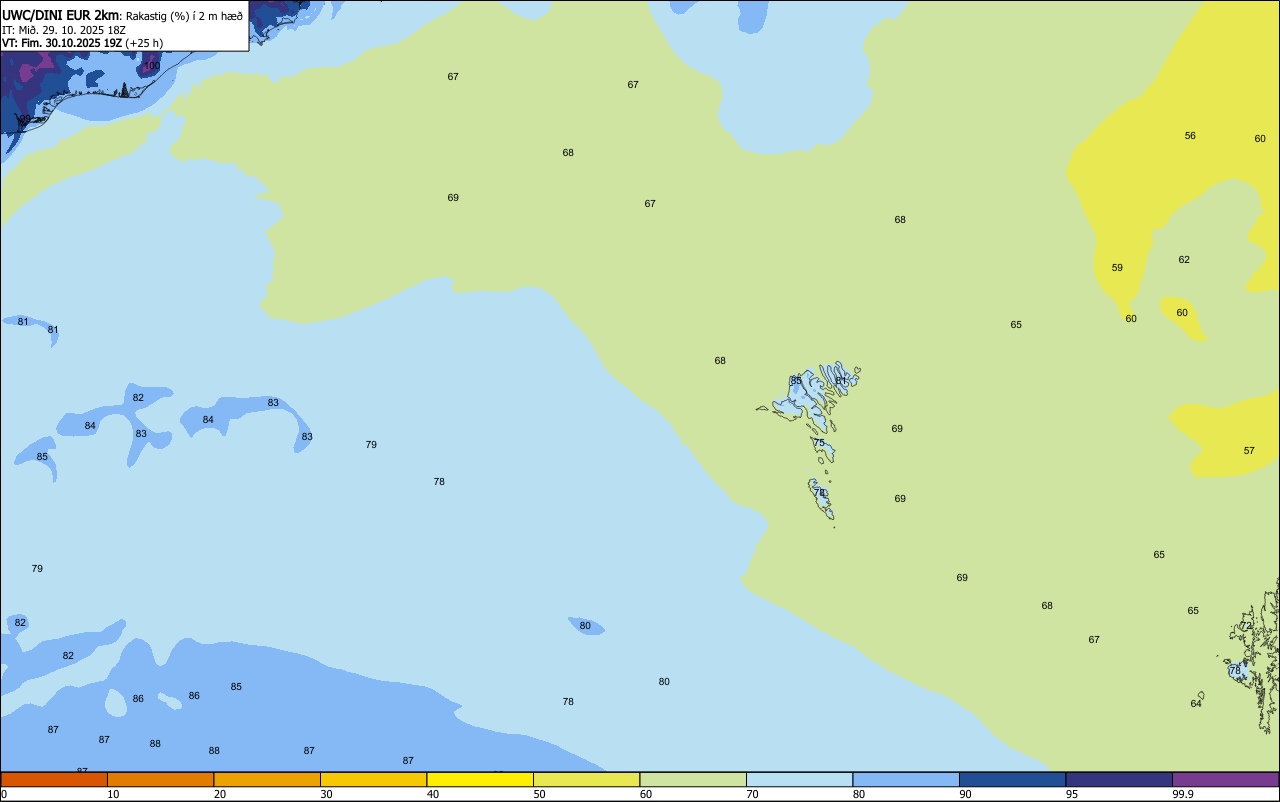Select the pale yellow 50–60 legend swatch
This screenshot has height=802, width=1280.
click(x=586, y=779)
